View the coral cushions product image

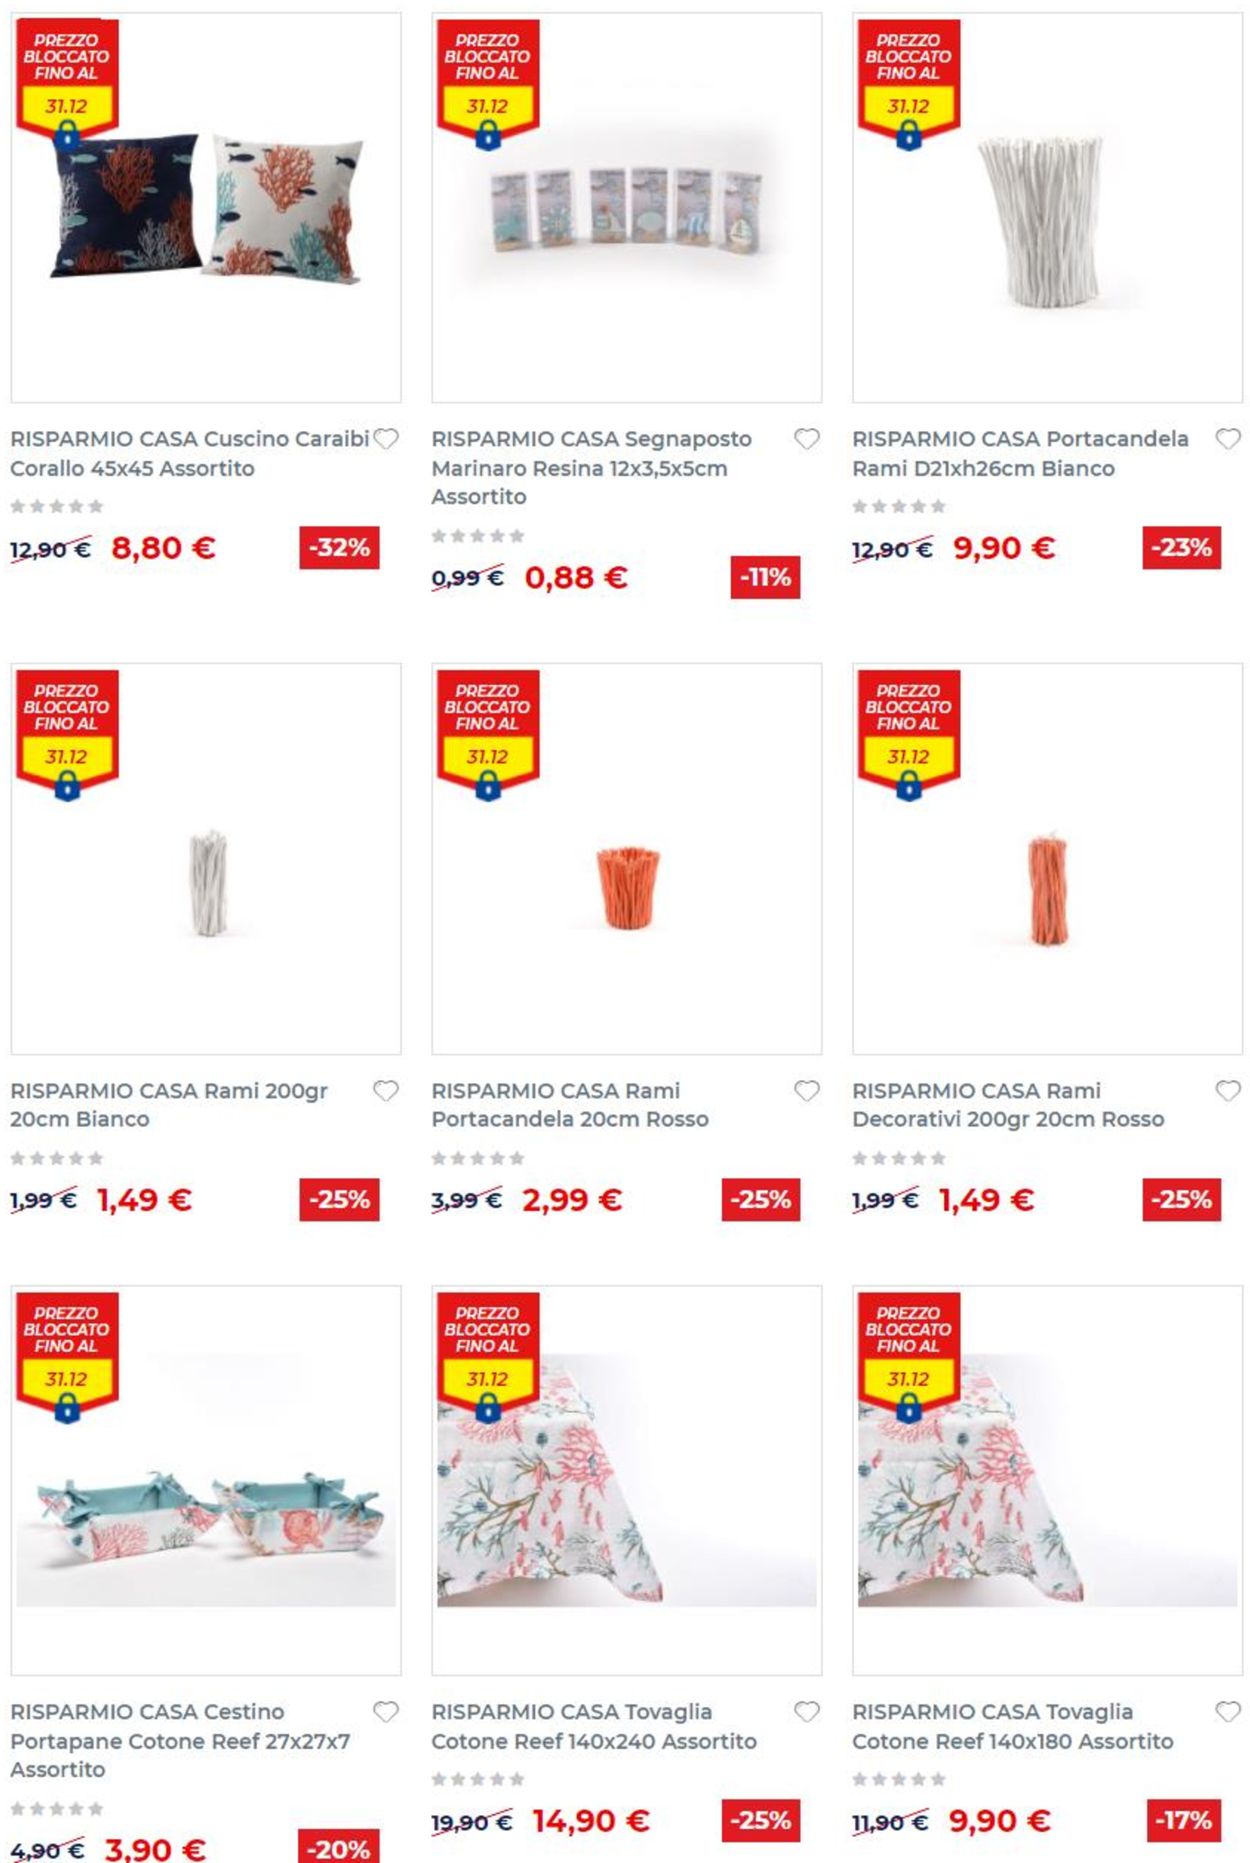[x=206, y=208]
